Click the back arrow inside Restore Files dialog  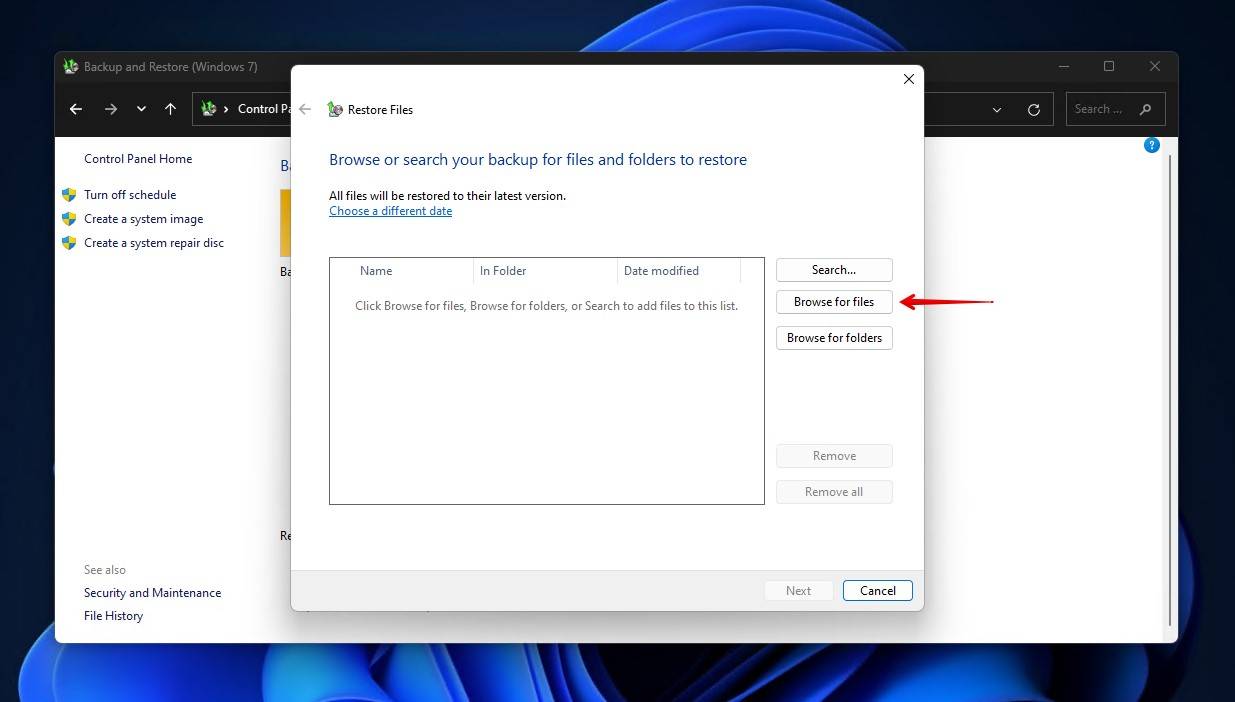point(305,109)
